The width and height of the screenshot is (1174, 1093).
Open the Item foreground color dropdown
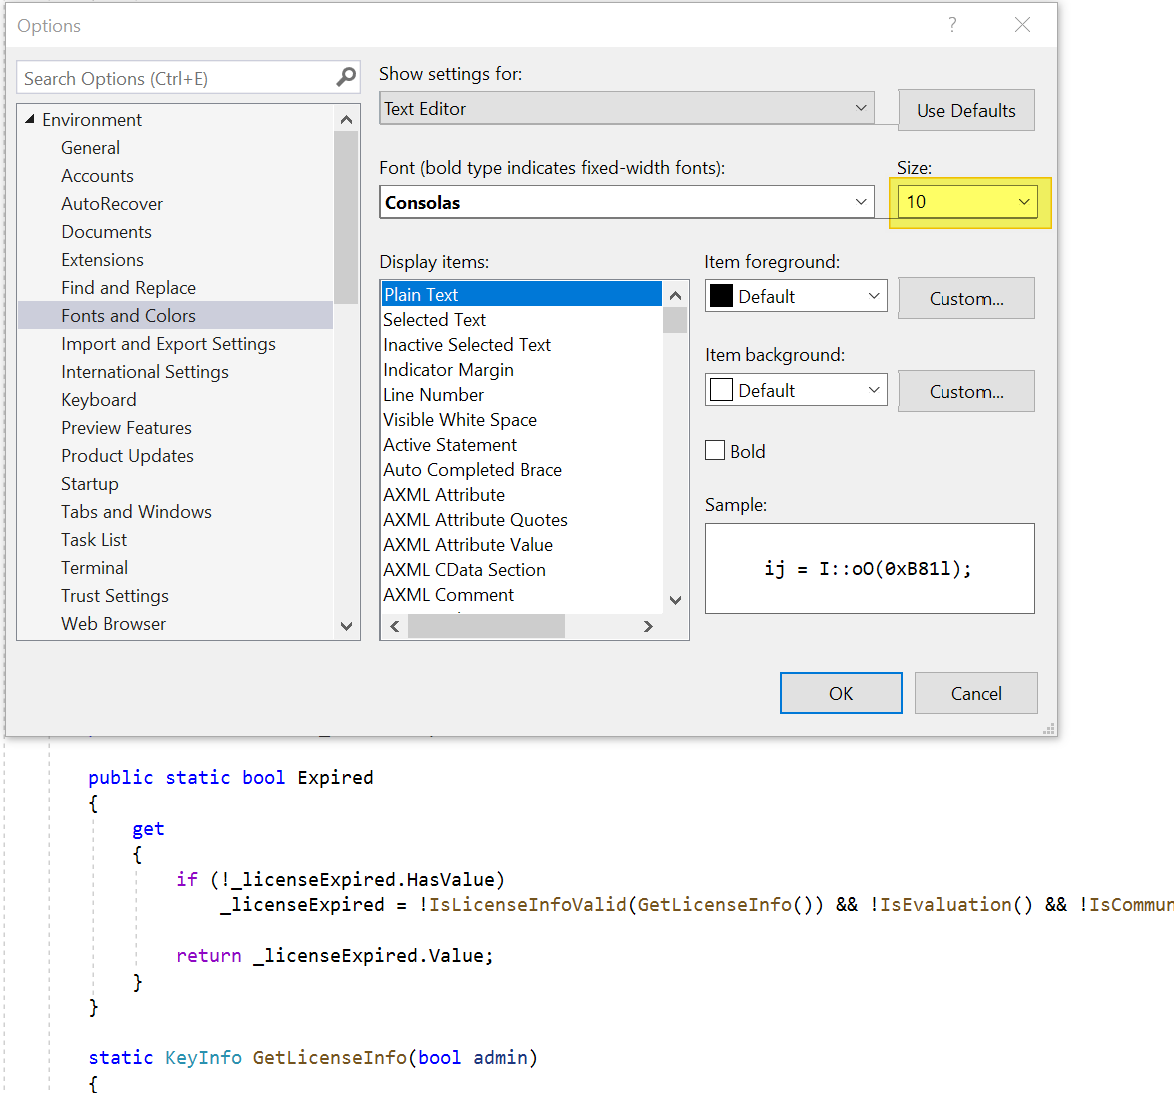[796, 296]
